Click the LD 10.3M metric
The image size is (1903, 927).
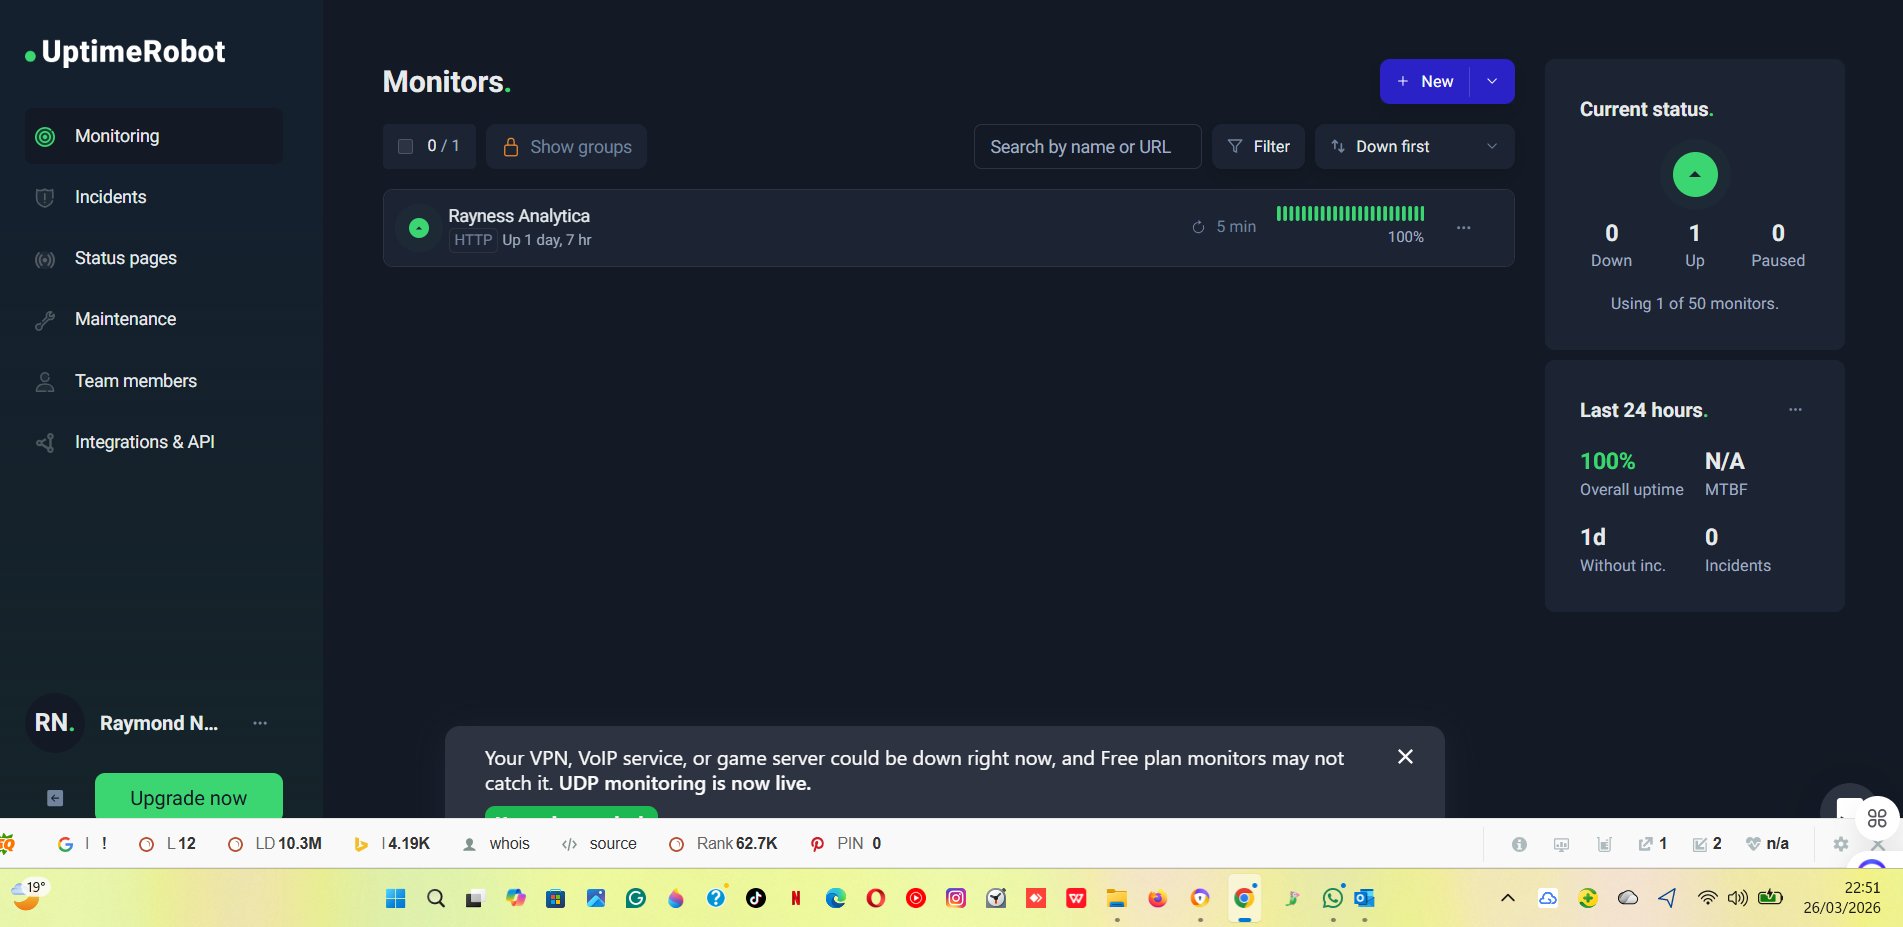tap(275, 844)
